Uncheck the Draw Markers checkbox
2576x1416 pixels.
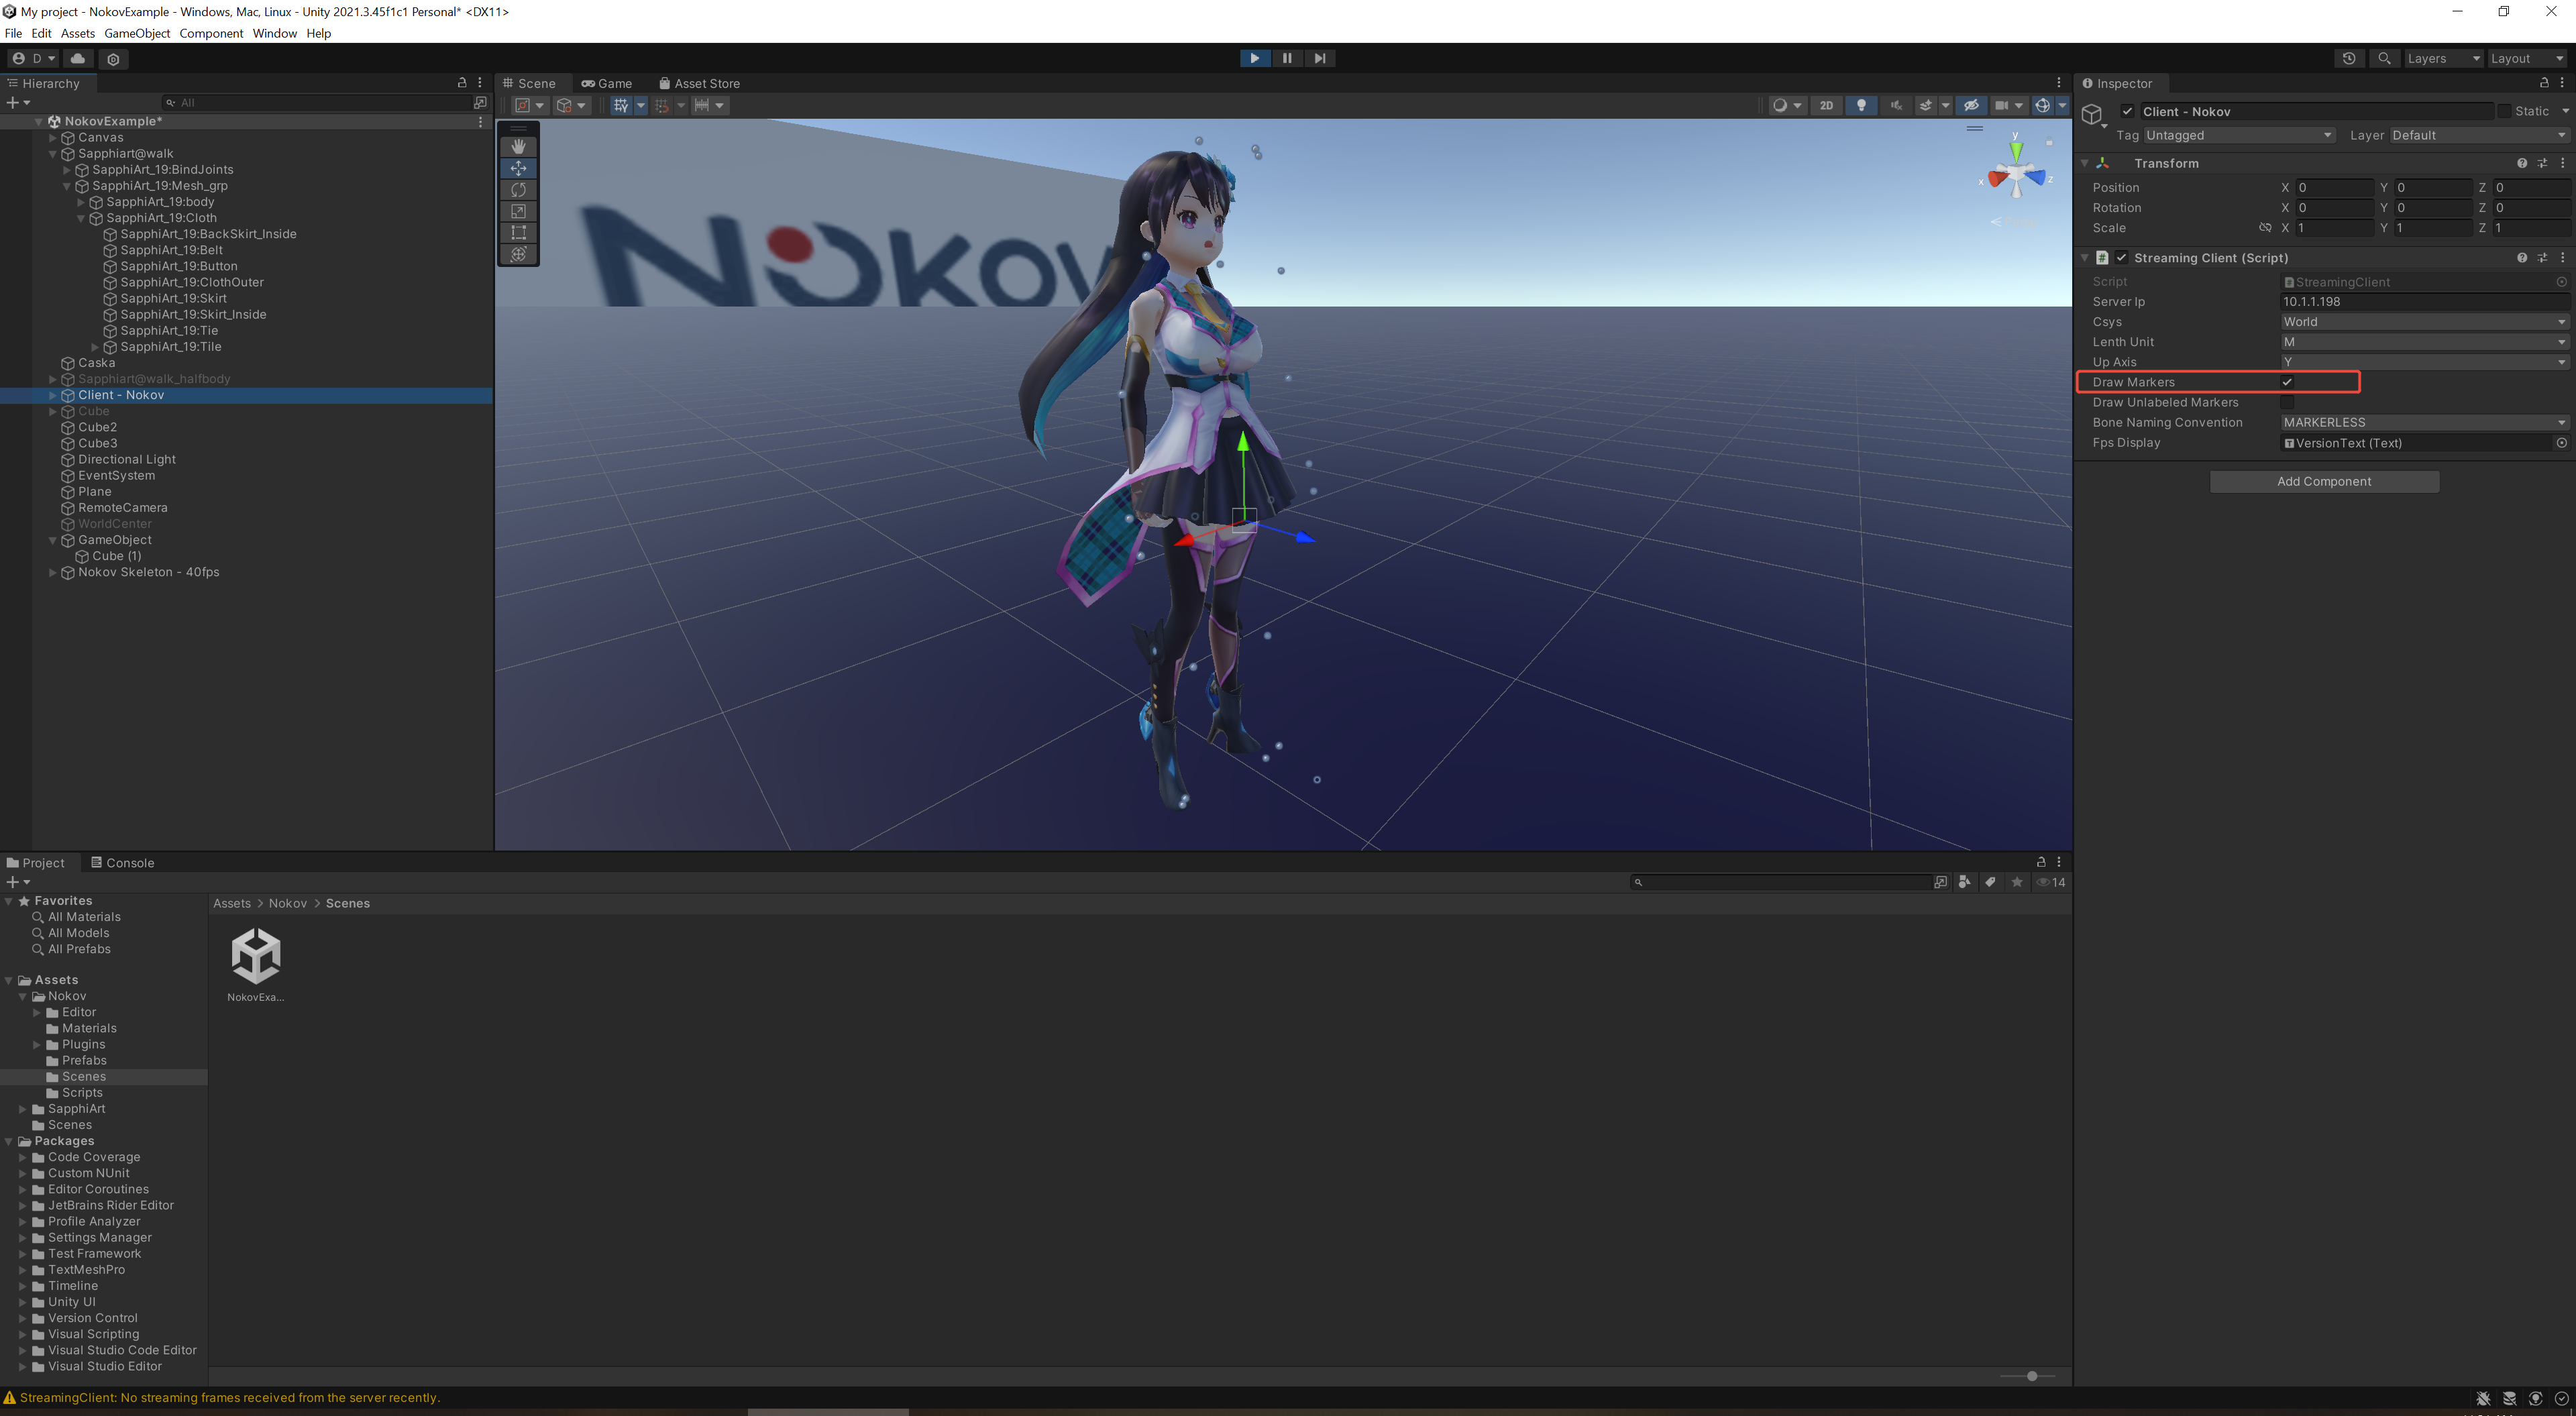[2287, 382]
